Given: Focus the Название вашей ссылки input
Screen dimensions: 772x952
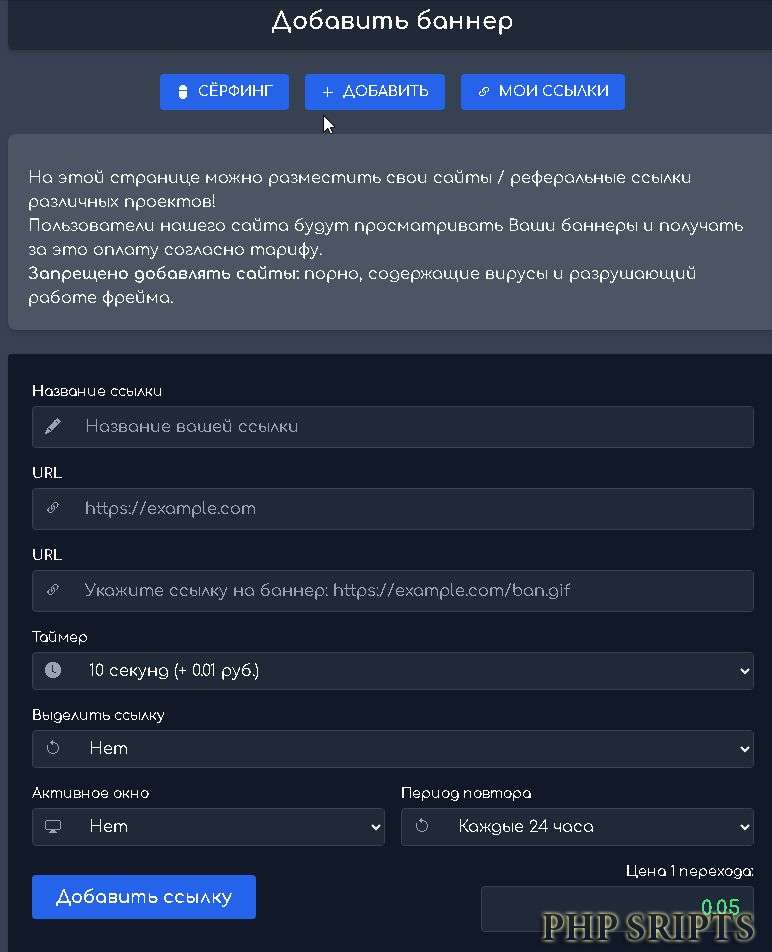Looking at the screenshot, I should coord(393,427).
